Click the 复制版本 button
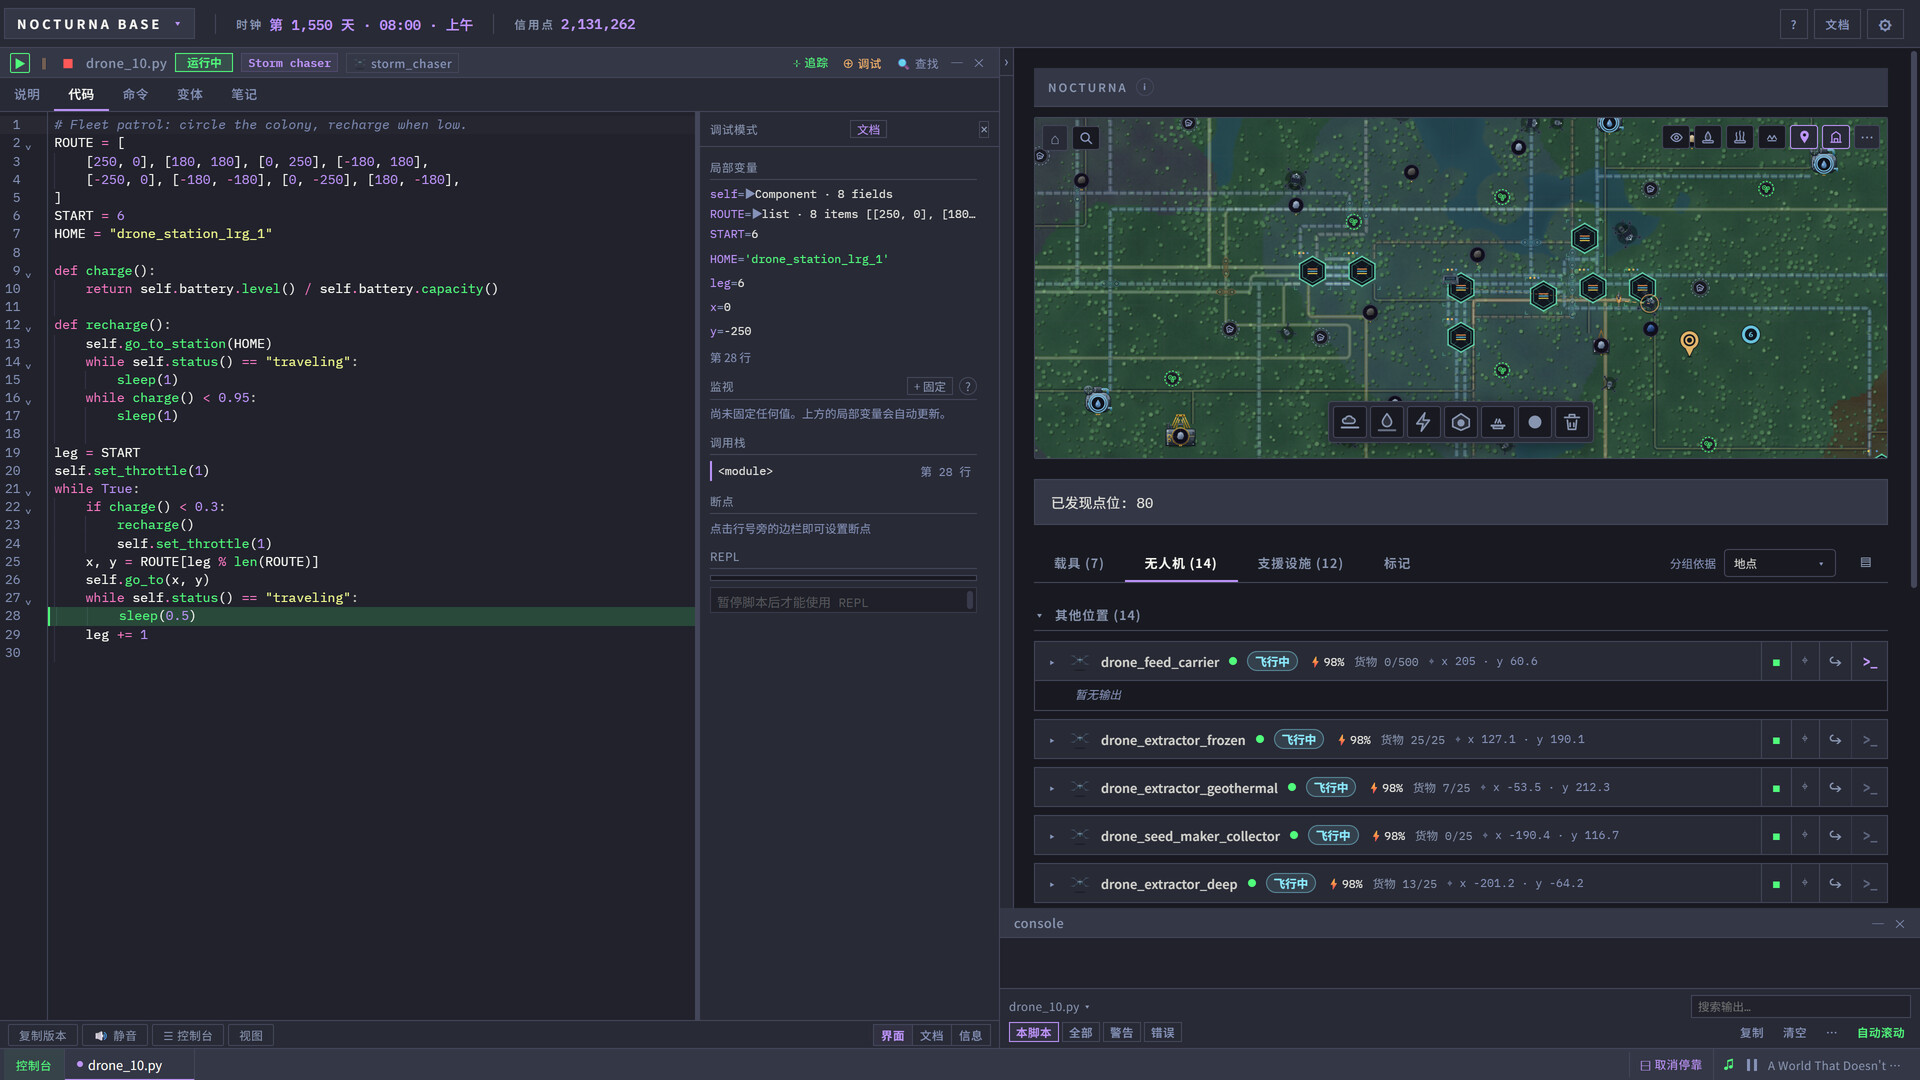The height and width of the screenshot is (1080, 1920). click(42, 1035)
